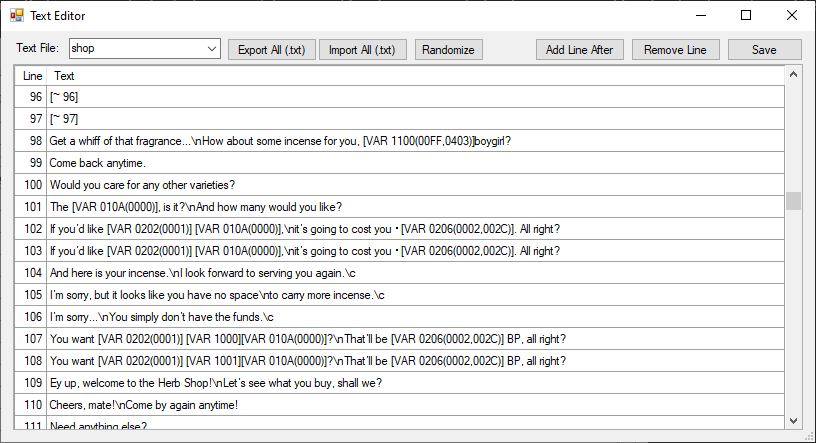
Task: Save the text file changes
Action: pyautogui.click(x=764, y=50)
